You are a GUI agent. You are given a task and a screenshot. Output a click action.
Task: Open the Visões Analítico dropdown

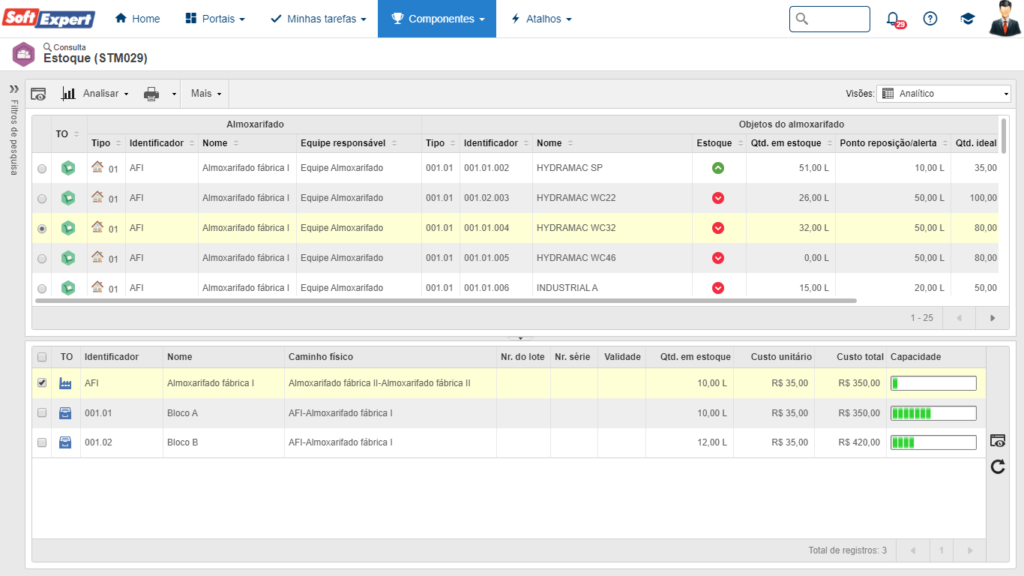click(x=944, y=93)
